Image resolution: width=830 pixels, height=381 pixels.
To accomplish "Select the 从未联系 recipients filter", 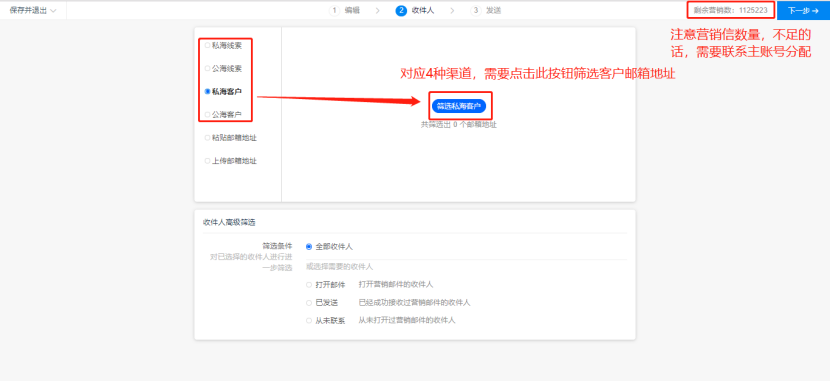I will pyautogui.click(x=326, y=320).
